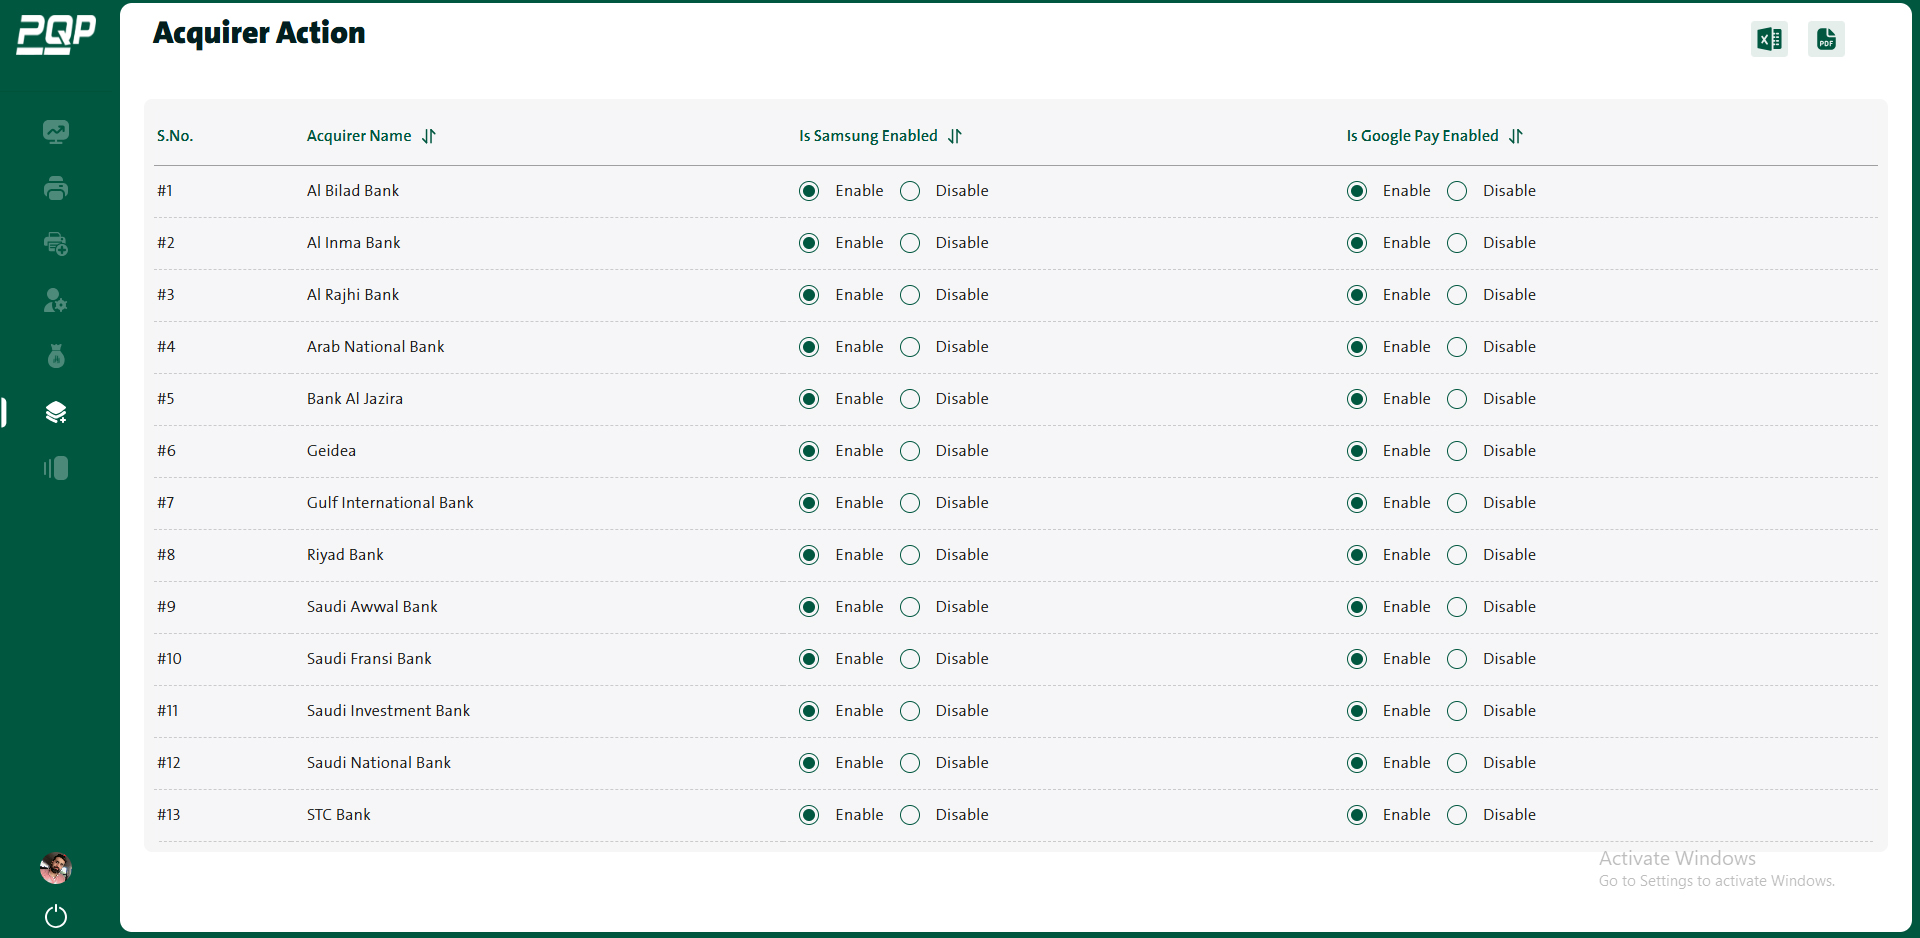The width and height of the screenshot is (1920, 938).
Task: Export the table to Excel
Action: (x=1768, y=38)
